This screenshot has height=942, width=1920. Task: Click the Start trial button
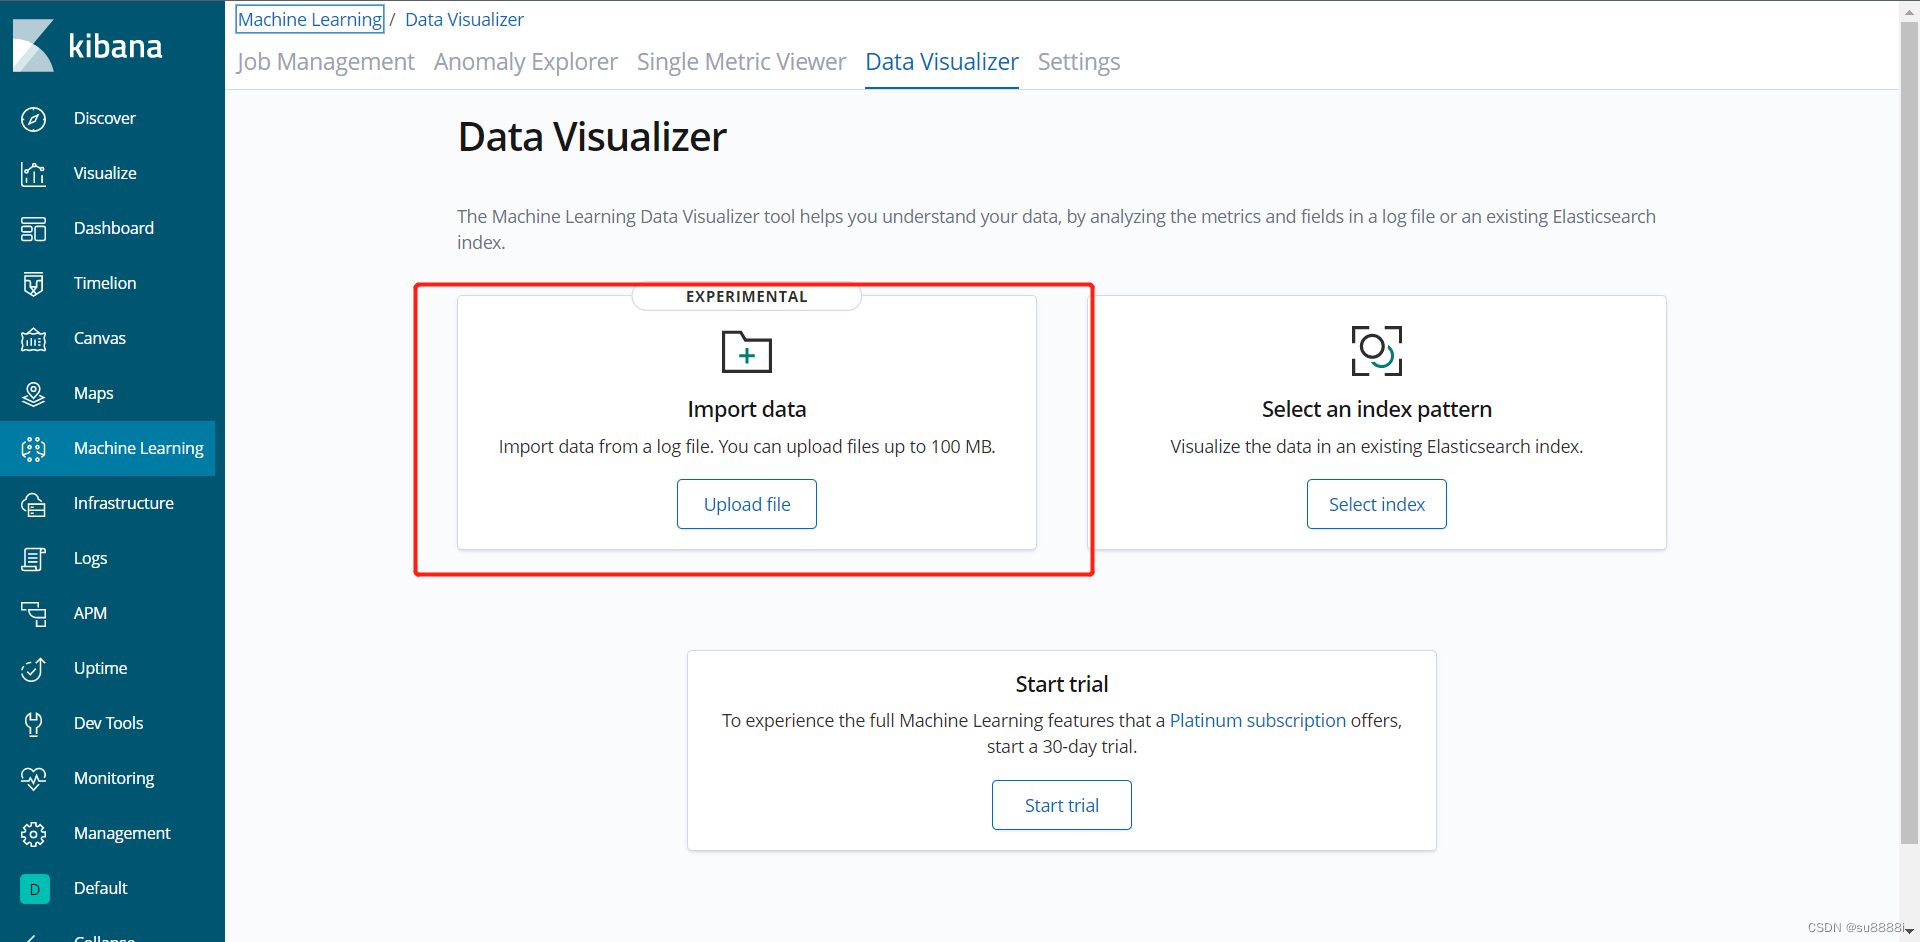(x=1062, y=805)
